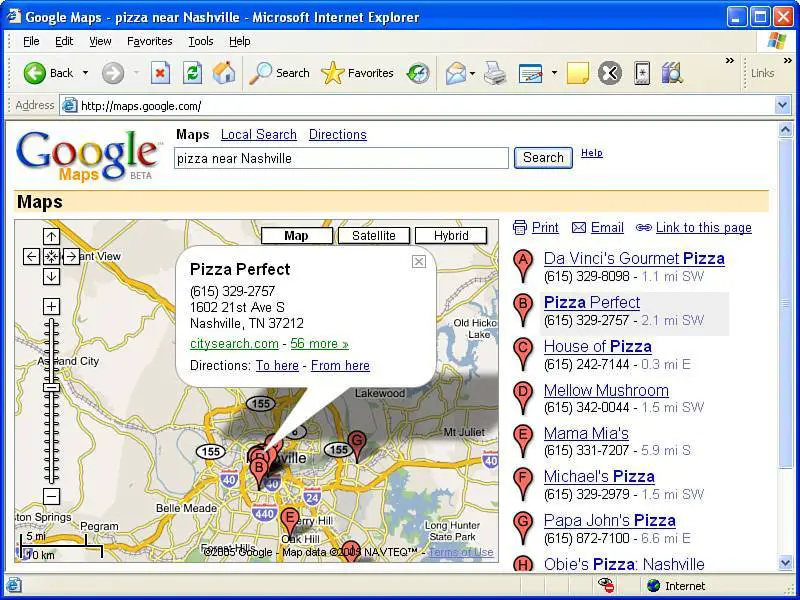Pan the map up with arrow control

pyautogui.click(x=51, y=236)
